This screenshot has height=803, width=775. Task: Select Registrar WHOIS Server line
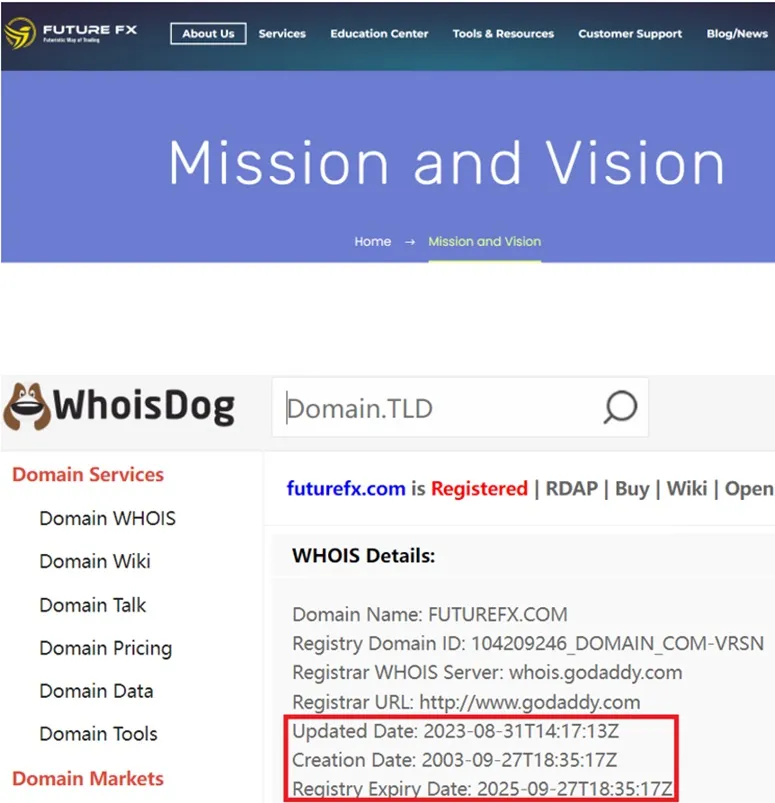pos(487,672)
